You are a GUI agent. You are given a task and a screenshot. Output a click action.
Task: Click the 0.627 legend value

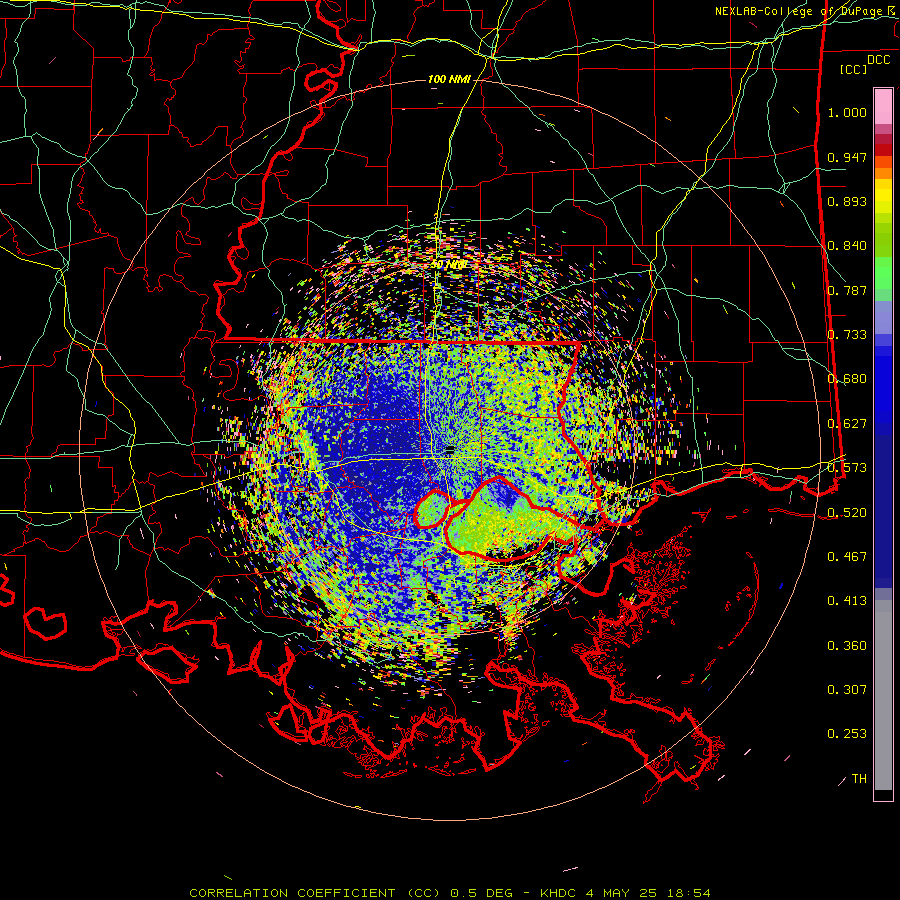[847, 424]
